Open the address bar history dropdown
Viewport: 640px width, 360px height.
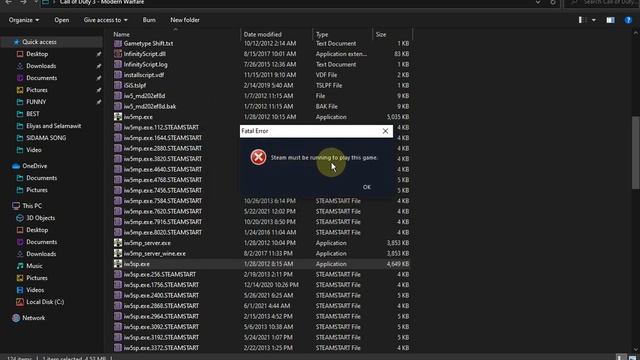tap(538, 2)
